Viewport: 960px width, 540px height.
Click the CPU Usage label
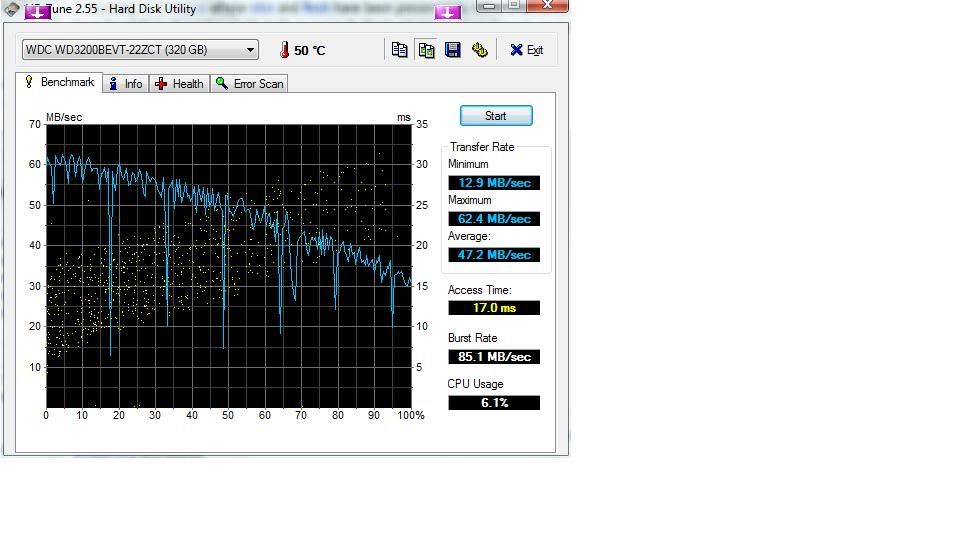click(475, 384)
